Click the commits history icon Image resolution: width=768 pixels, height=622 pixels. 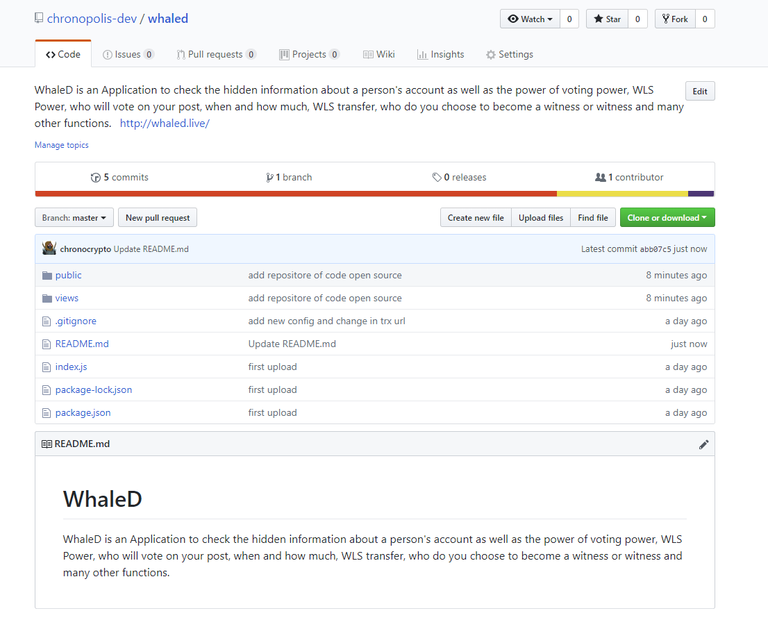pyautogui.click(x=96, y=177)
